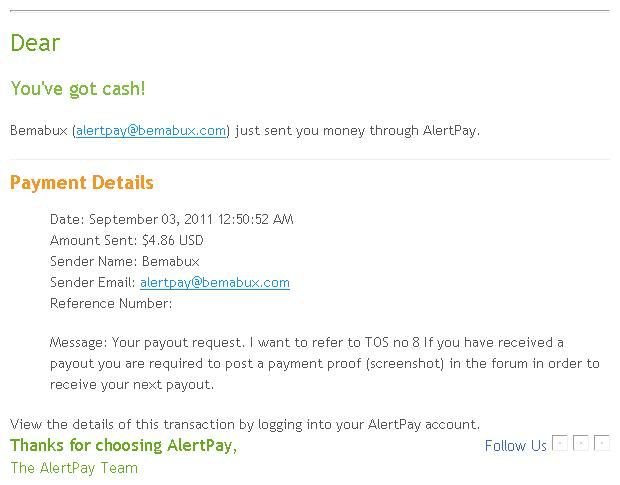Screen dimensions: 620x485
Task: Click the Follow Us label
Action: click(x=516, y=446)
